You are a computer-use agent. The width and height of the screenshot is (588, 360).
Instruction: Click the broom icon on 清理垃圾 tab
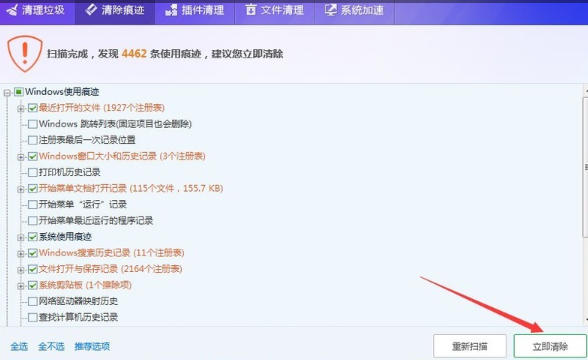coord(12,10)
